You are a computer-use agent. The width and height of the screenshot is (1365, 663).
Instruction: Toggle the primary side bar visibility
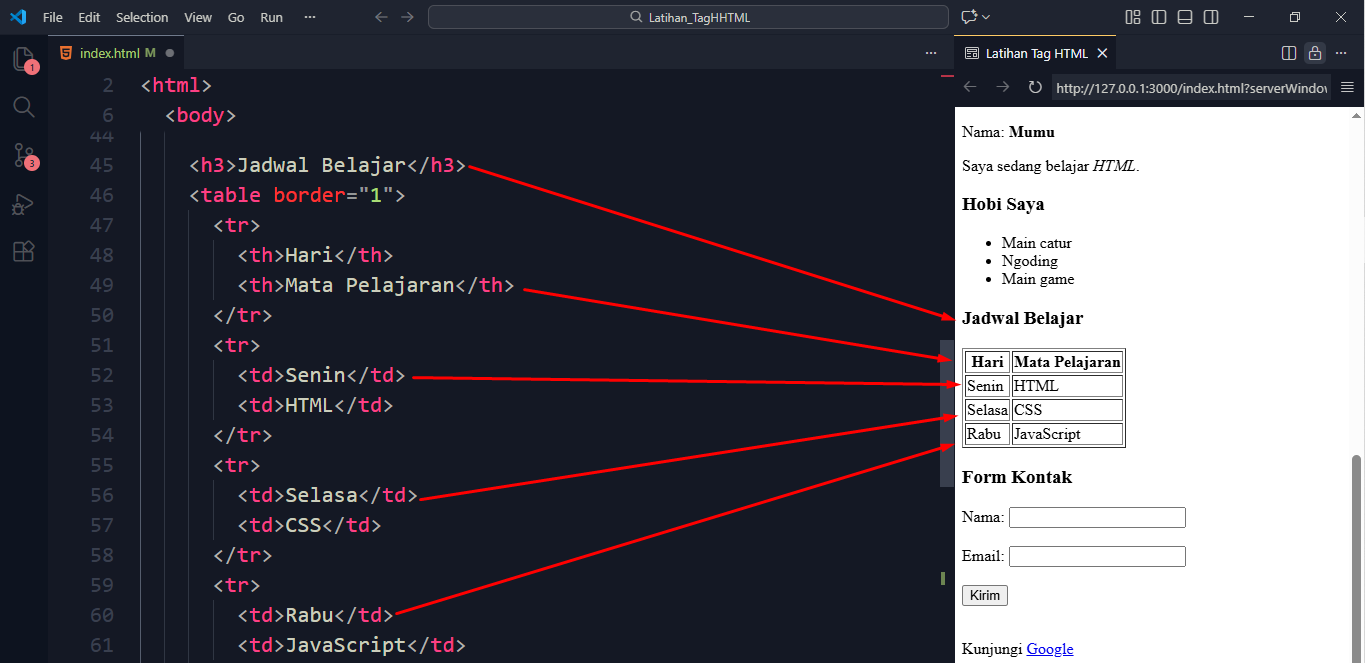click(x=1159, y=17)
